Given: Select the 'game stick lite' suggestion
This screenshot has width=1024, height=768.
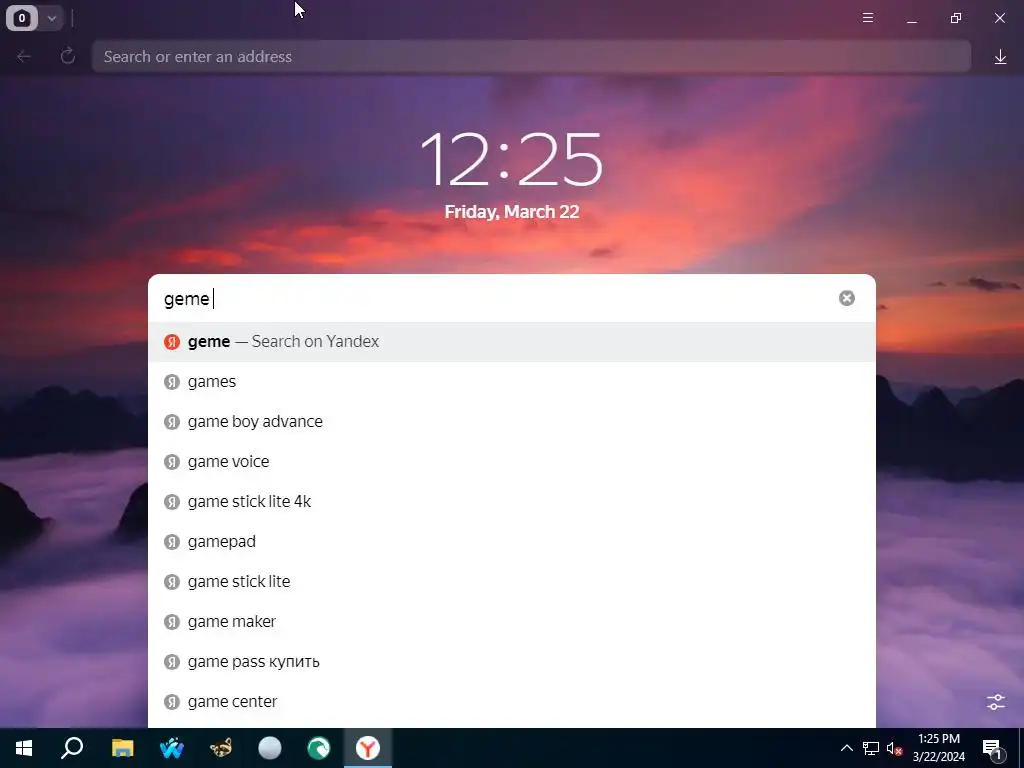Looking at the screenshot, I should tap(511, 581).
